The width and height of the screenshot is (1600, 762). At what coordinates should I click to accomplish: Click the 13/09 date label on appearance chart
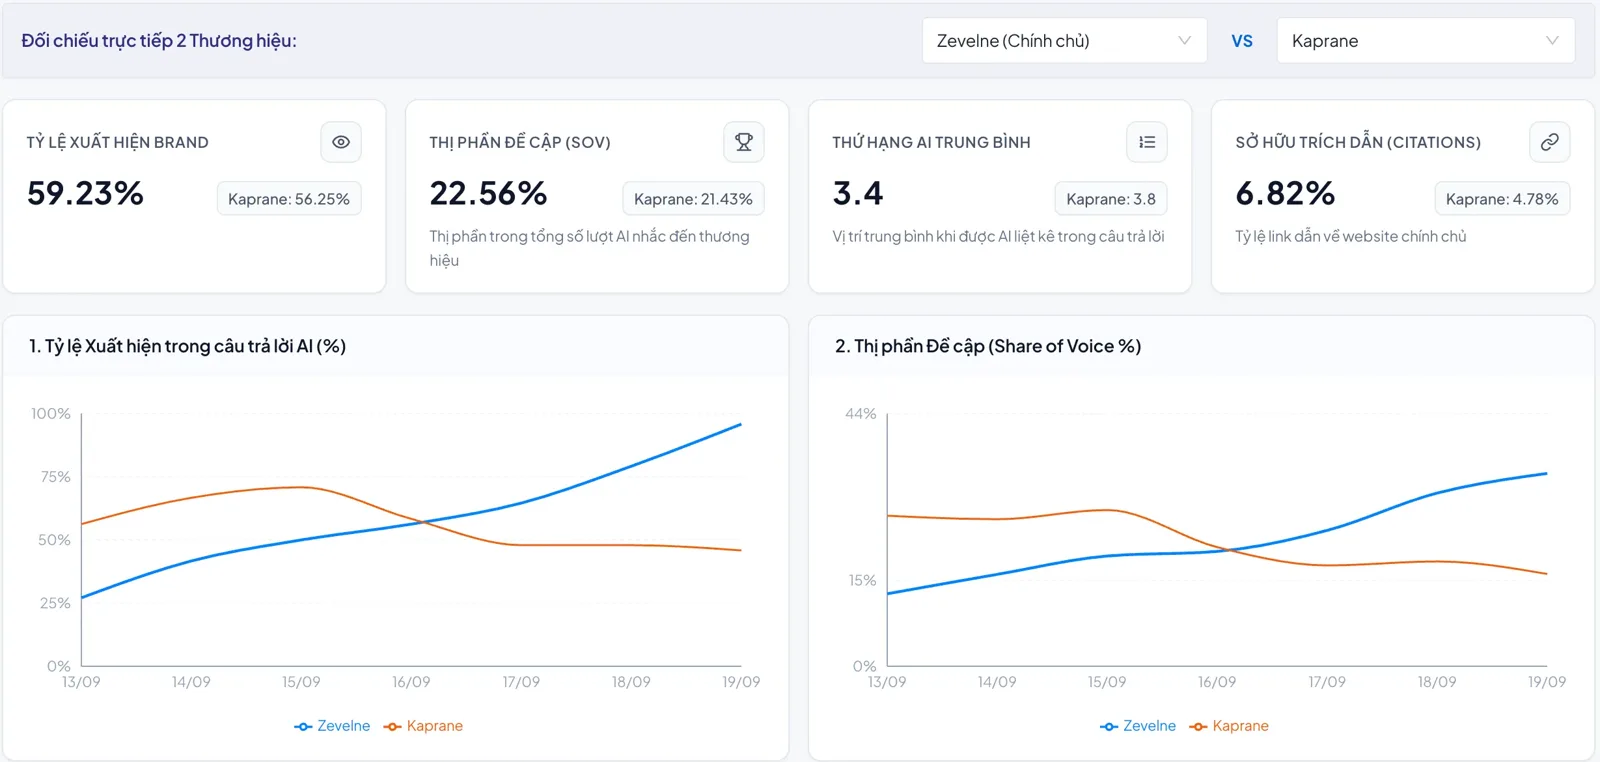81,682
